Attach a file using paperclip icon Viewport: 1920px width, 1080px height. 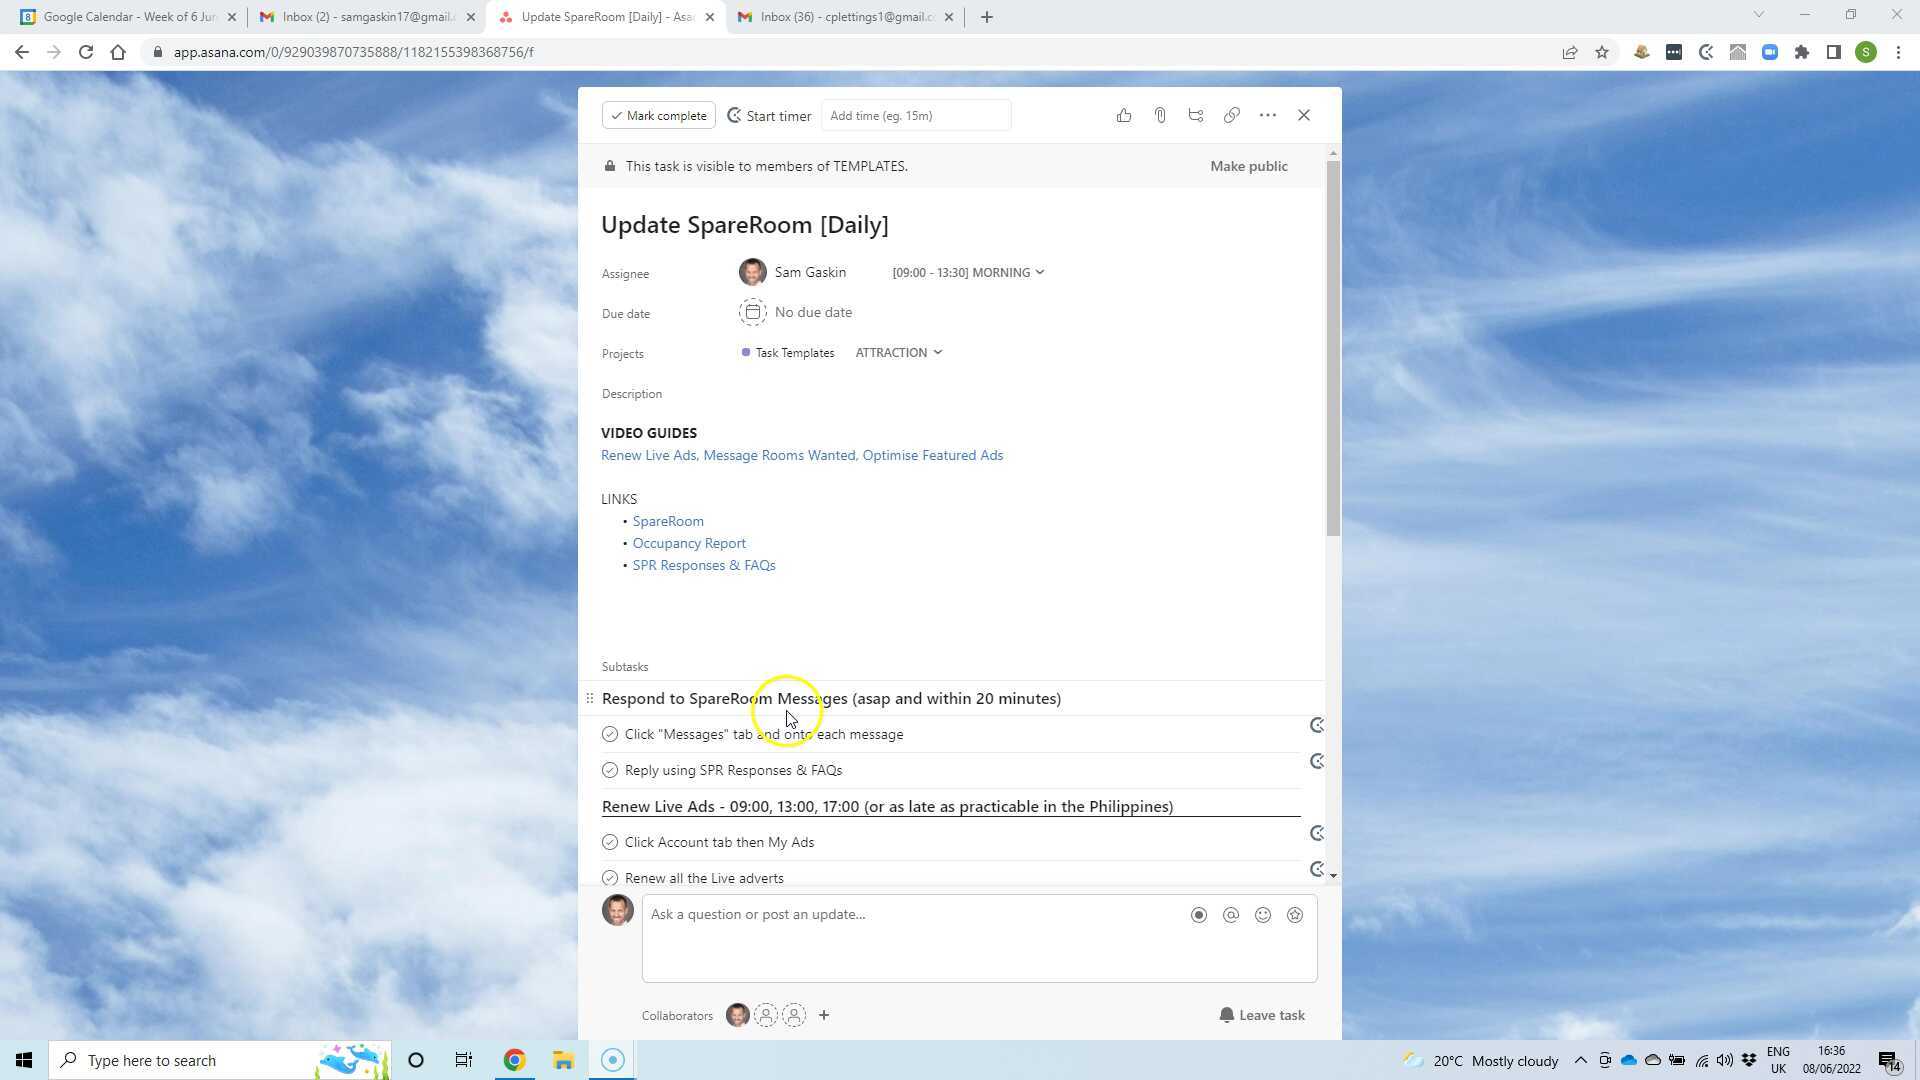(x=1160, y=115)
